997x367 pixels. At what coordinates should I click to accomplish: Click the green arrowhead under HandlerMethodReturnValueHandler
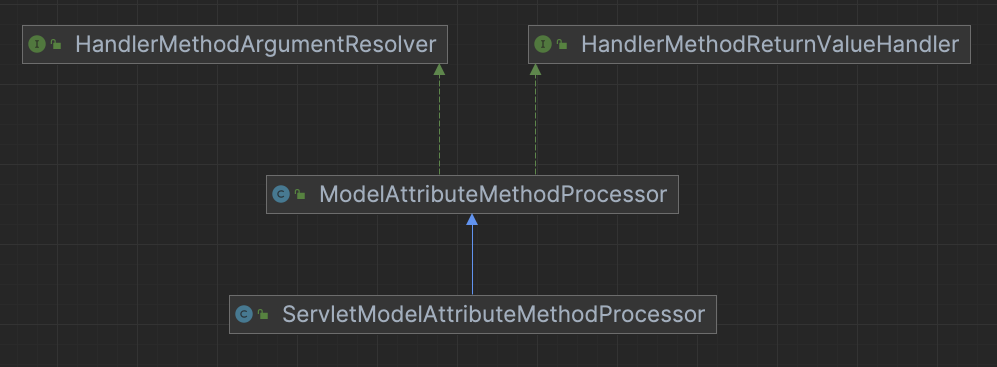535,69
